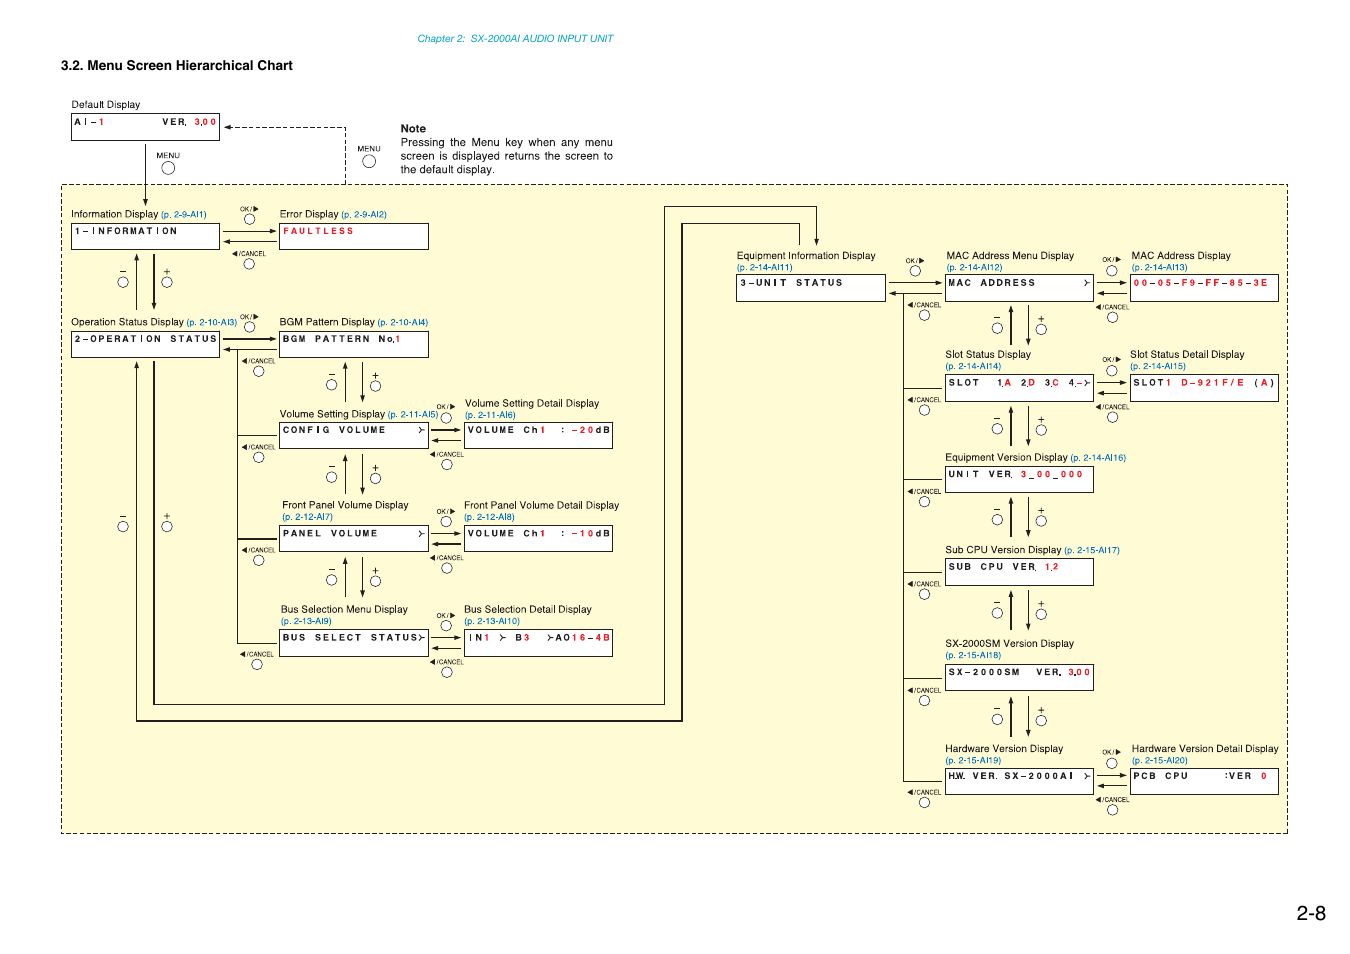The image size is (1350, 954).
Task: Open page reference p. 2-15-AI18
Action: coord(973,656)
